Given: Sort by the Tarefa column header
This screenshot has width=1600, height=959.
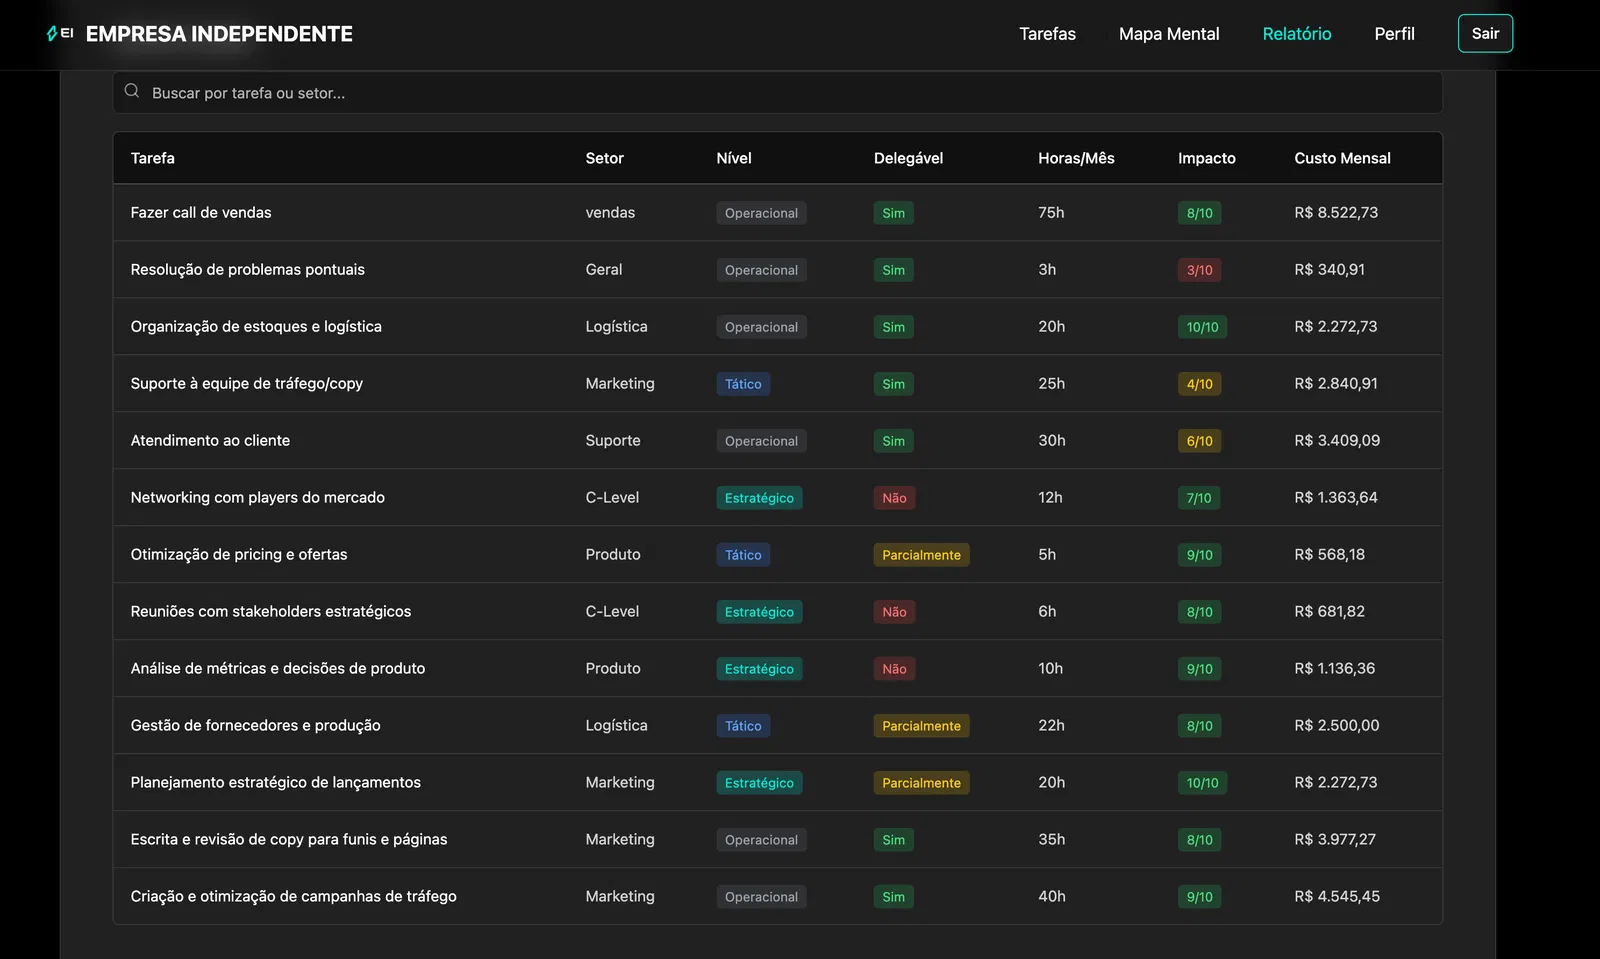Looking at the screenshot, I should pos(152,158).
